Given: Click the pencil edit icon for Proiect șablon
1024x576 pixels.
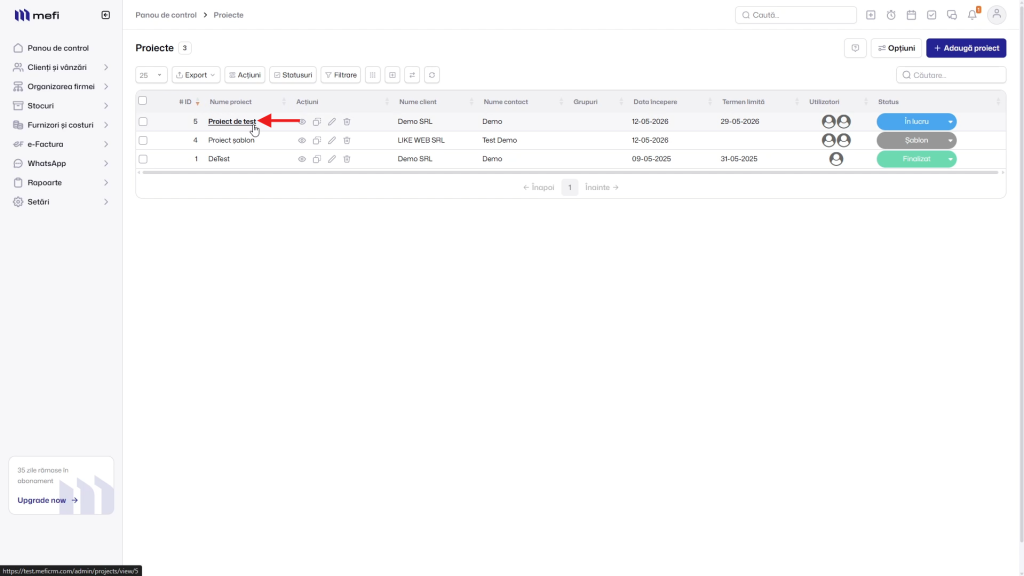Looking at the screenshot, I should point(332,140).
